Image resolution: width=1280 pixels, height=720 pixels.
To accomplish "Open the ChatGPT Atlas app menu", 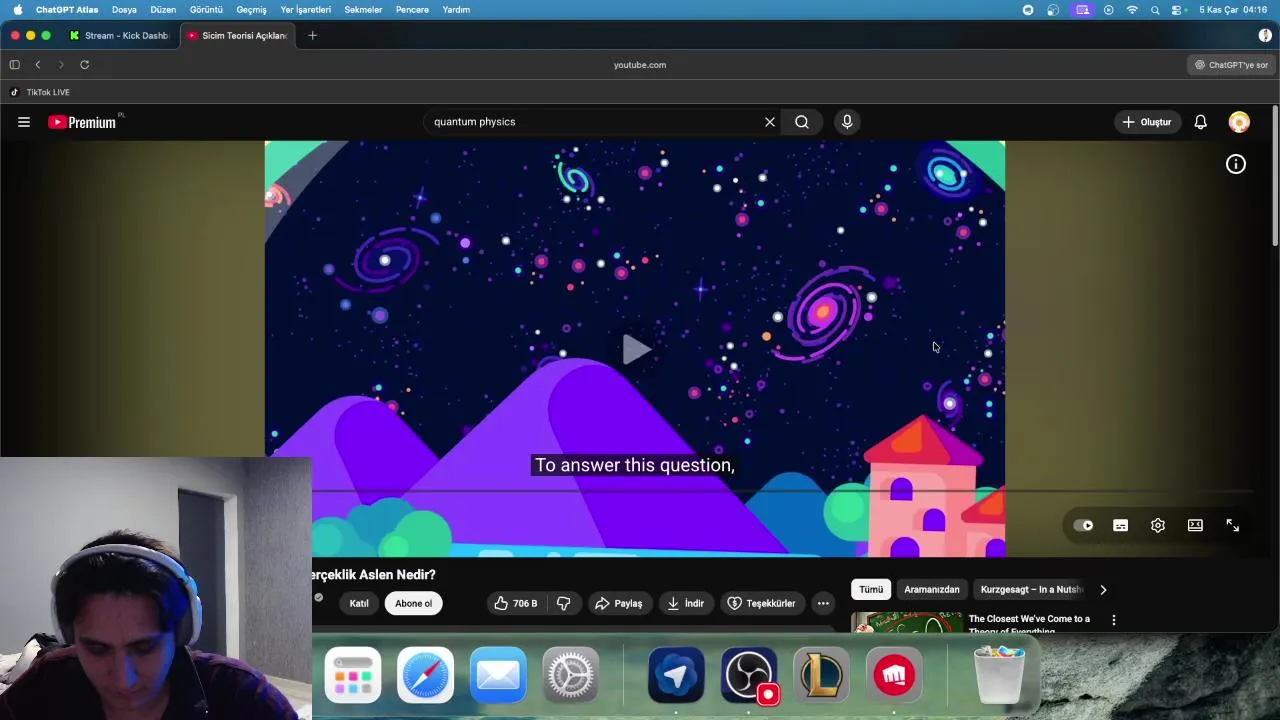I will coord(67,9).
